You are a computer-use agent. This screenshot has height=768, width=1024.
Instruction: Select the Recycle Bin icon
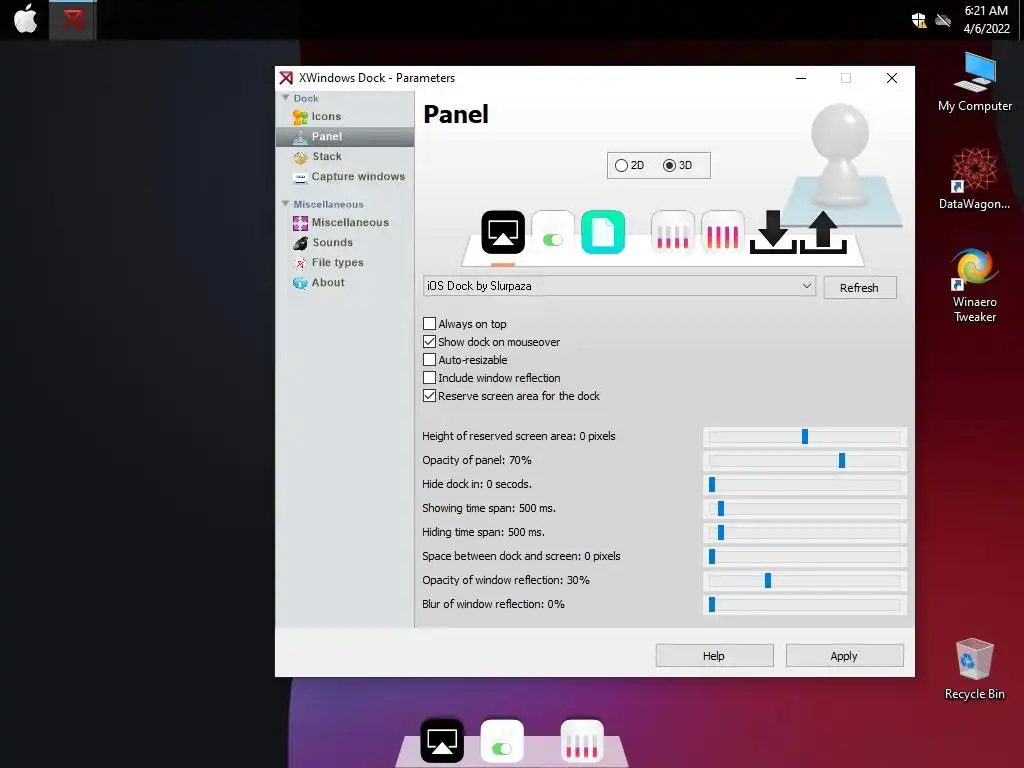[x=974, y=669]
